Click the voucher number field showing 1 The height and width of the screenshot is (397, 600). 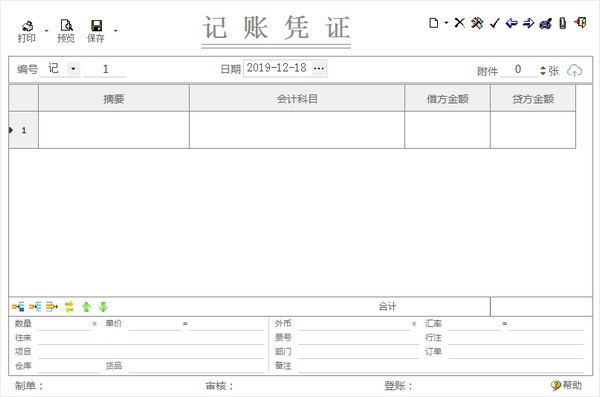coord(105,70)
